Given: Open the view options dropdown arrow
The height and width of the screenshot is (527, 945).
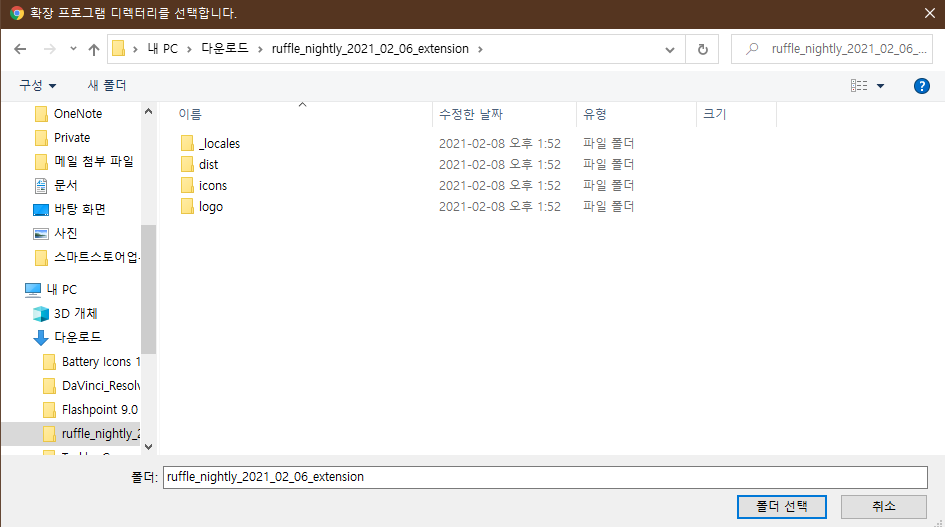Looking at the screenshot, I should point(881,86).
